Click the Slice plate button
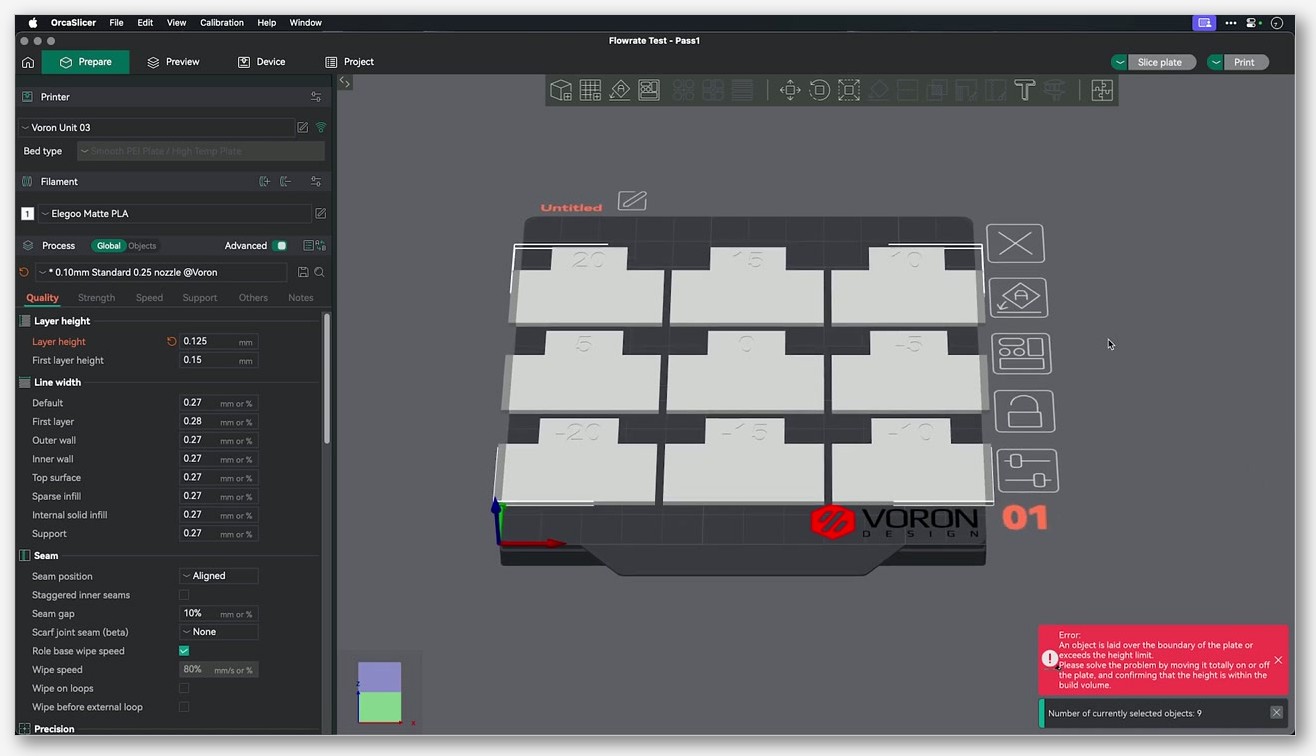This screenshot has height=756, width=1316. click(1159, 62)
